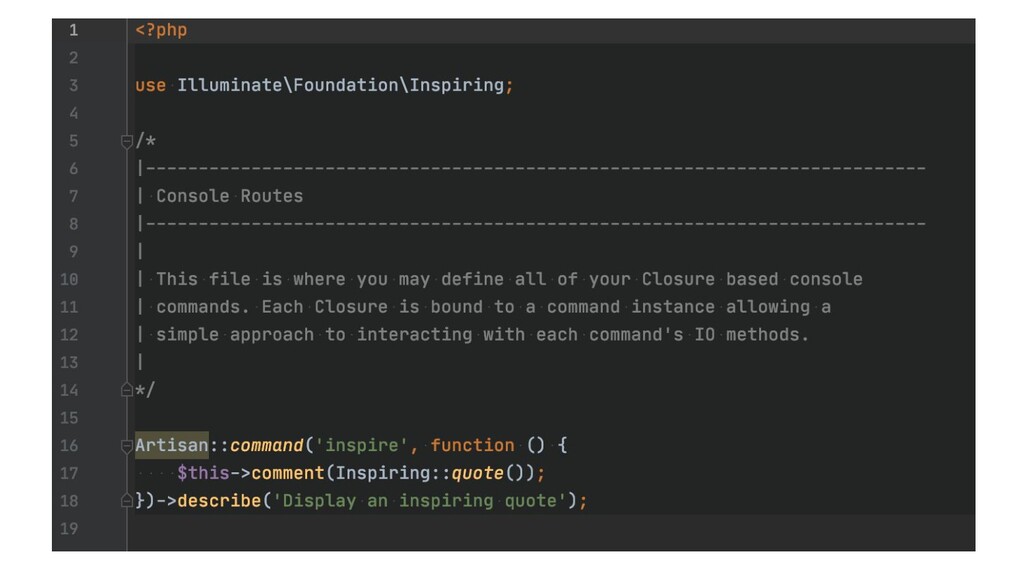Click the 'quote' static method call

click(477, 473)
